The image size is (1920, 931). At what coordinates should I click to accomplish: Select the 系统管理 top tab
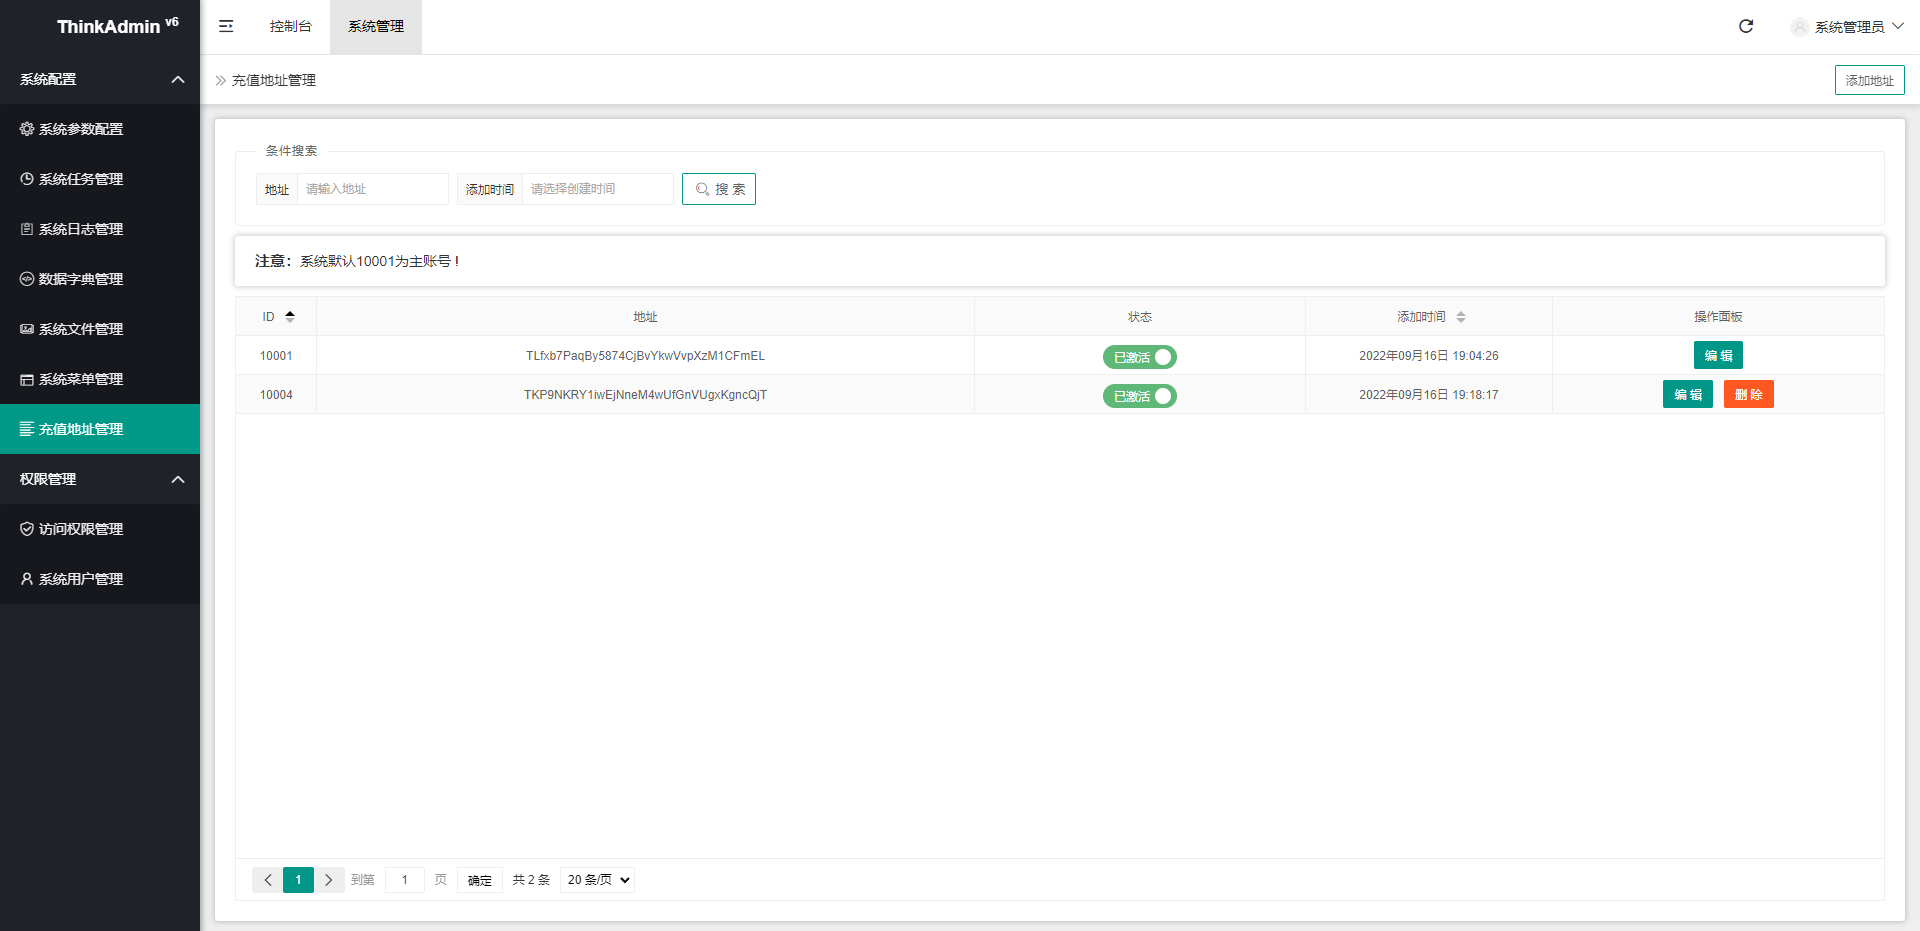tap(376, 26)
